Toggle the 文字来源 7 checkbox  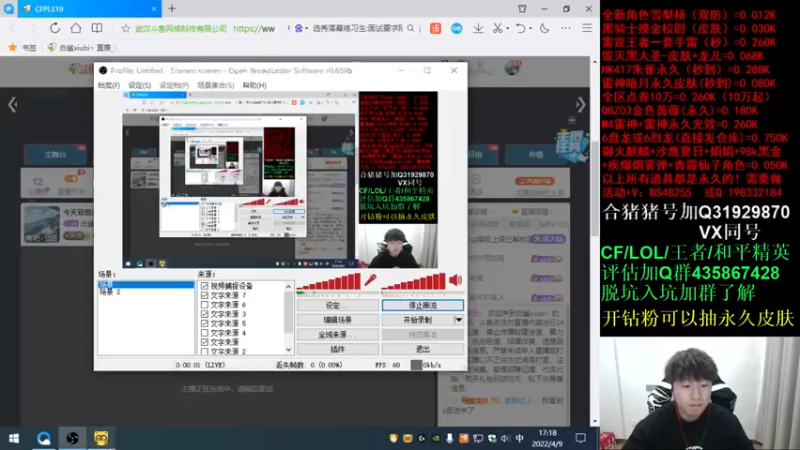pos(205,295)
